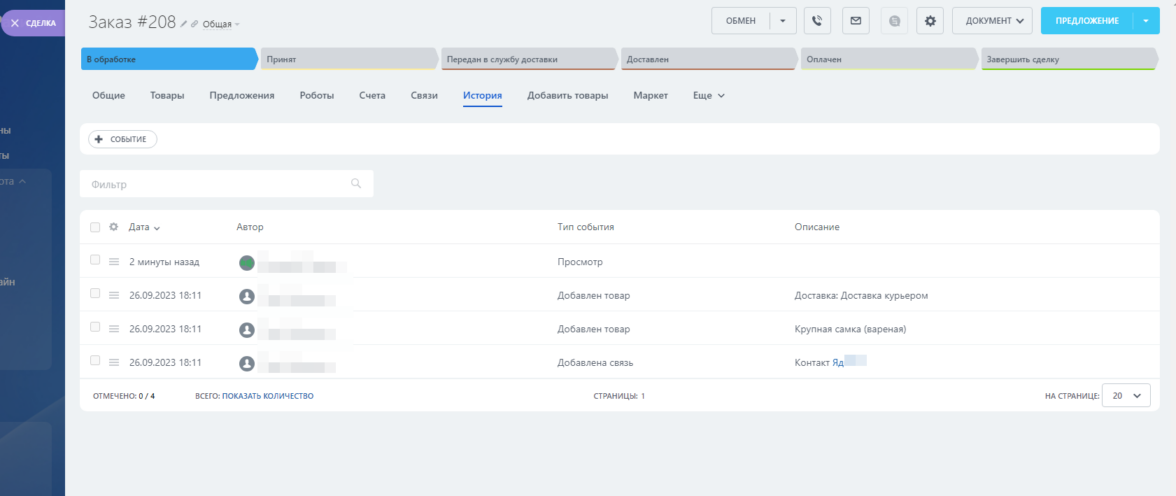The height and width of the screenshot is (496, 1176).
Task: Switch to the Товары tab
Action: (167, 96)
